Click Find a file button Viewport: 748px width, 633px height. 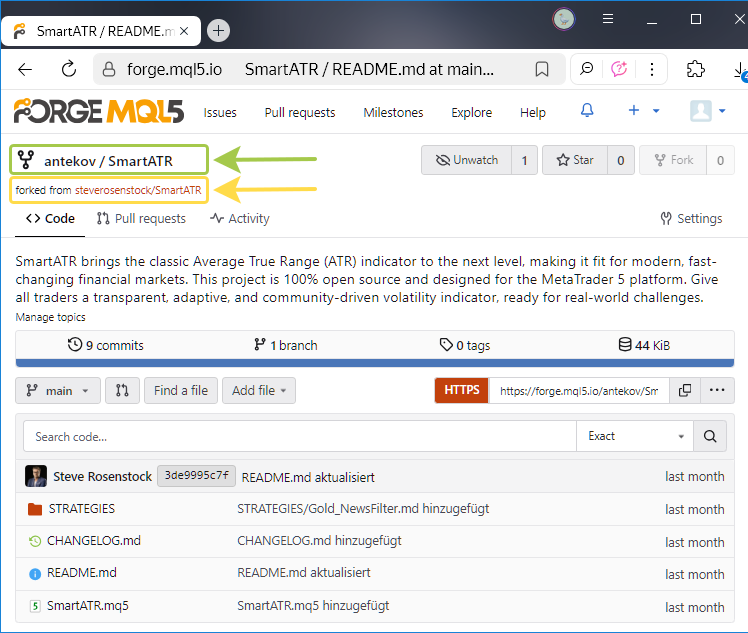(181, 391)
